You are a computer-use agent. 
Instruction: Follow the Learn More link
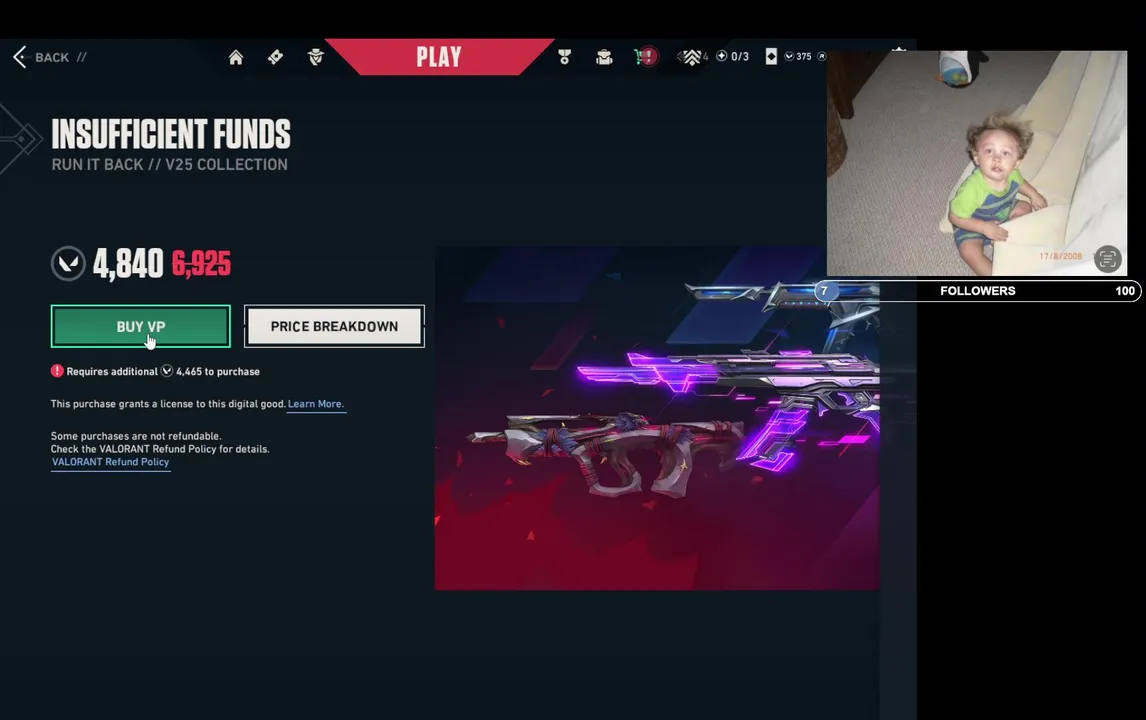click(315, 403)
